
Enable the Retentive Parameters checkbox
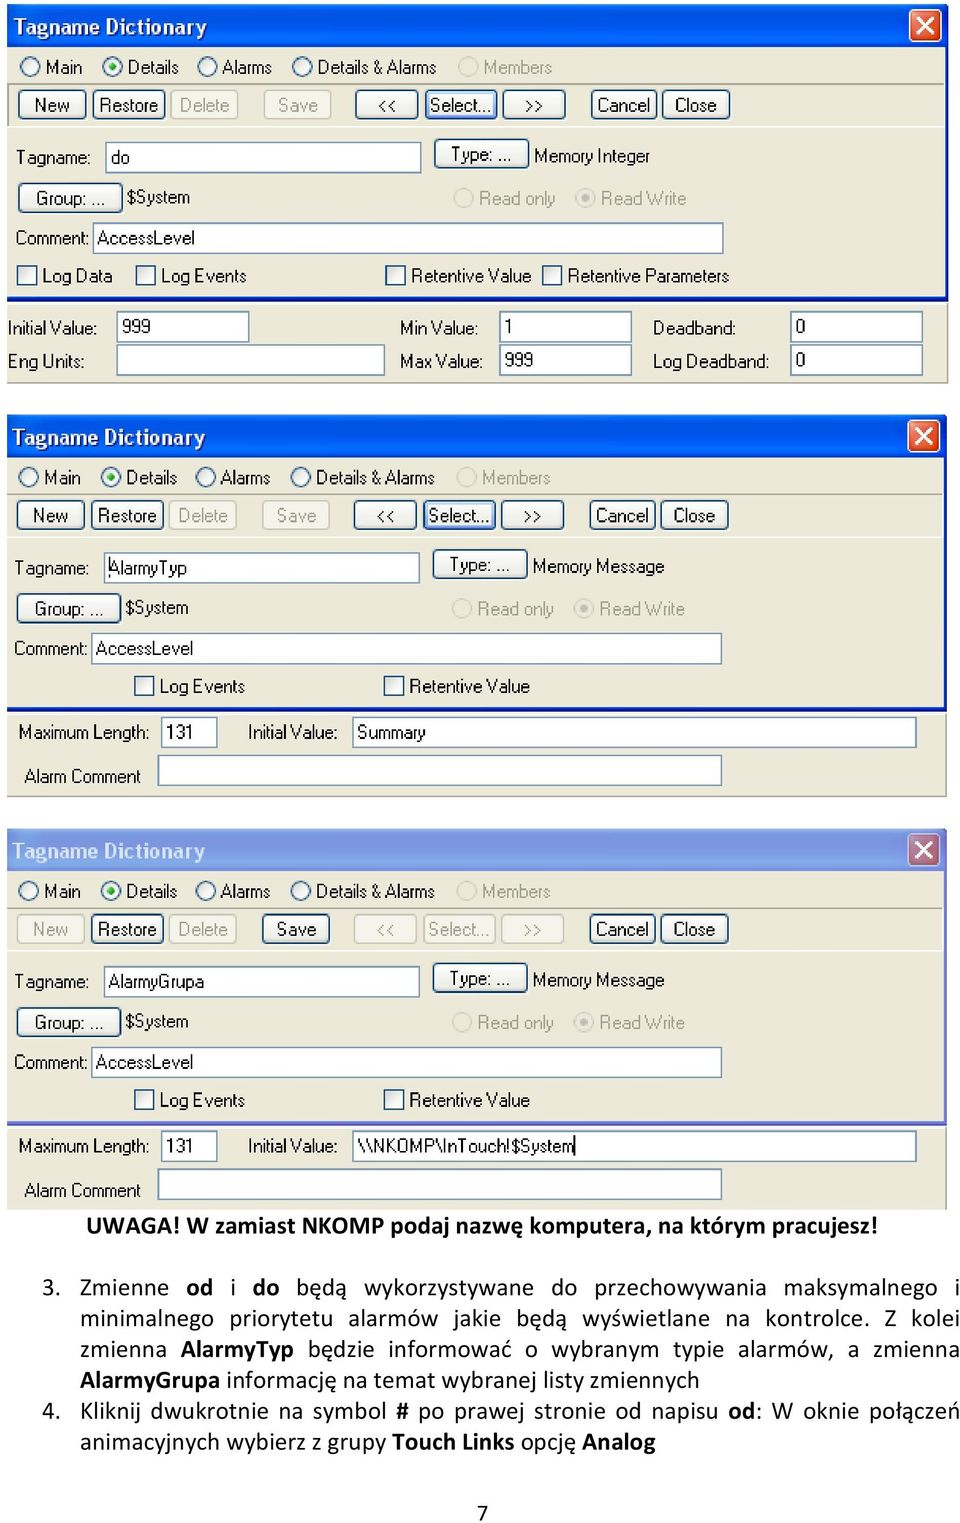tap(552, 276)
